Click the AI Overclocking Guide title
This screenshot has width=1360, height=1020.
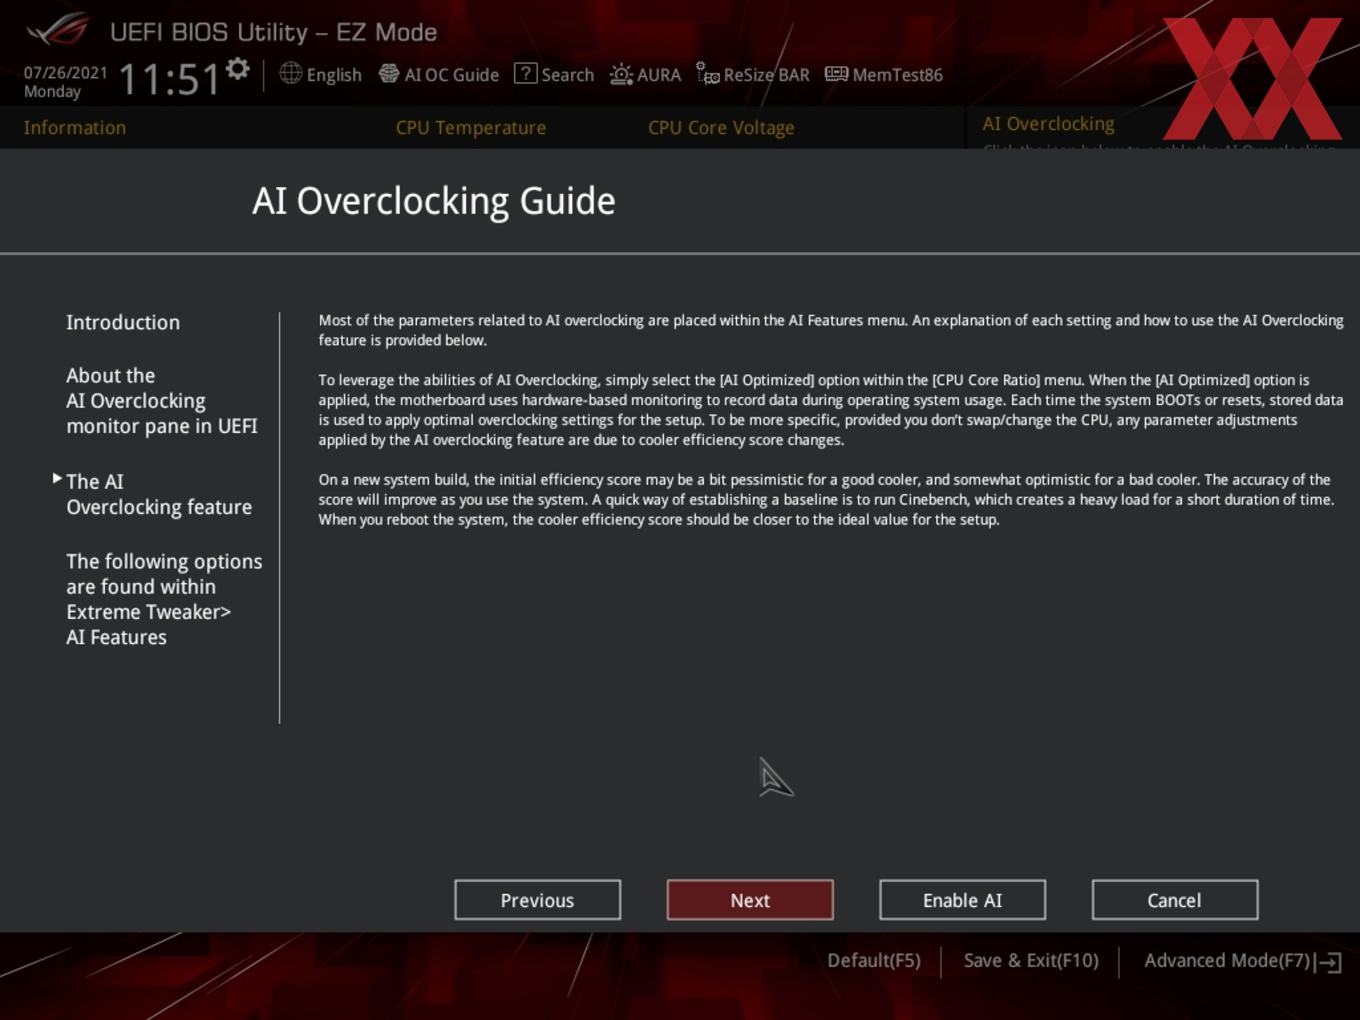pyautogui.click(x=434, y=201)
